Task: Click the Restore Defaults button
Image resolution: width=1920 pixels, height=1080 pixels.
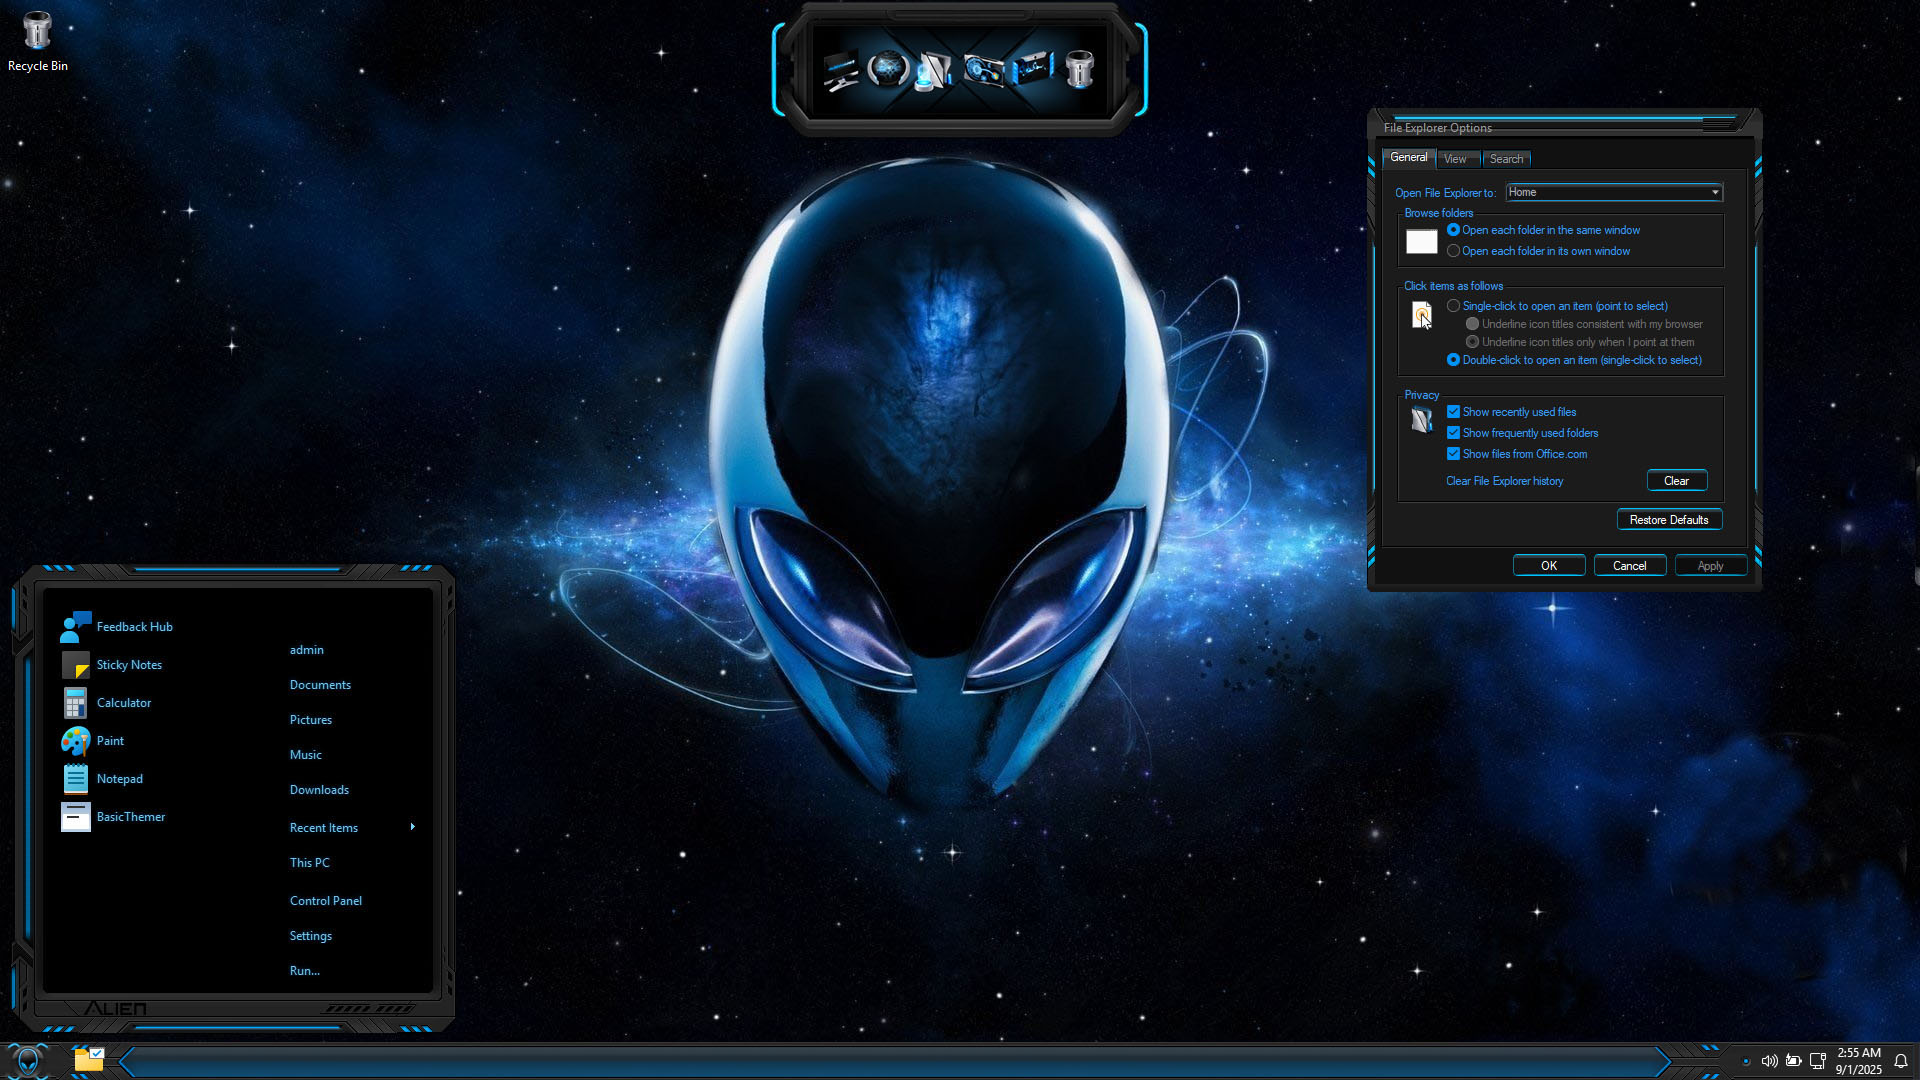Action: click(x=1668, y=520)
